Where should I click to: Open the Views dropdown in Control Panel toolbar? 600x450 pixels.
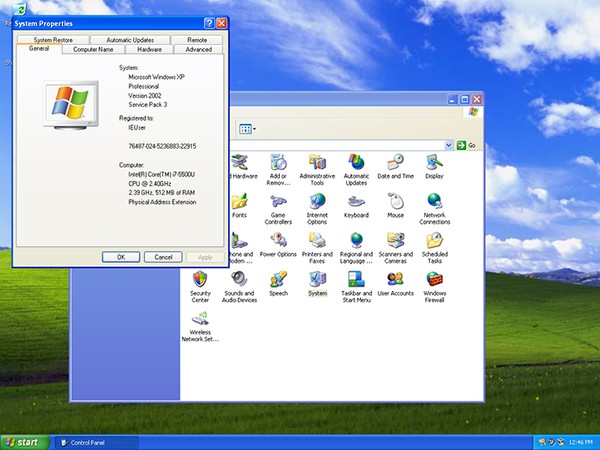tap(247, 129)
